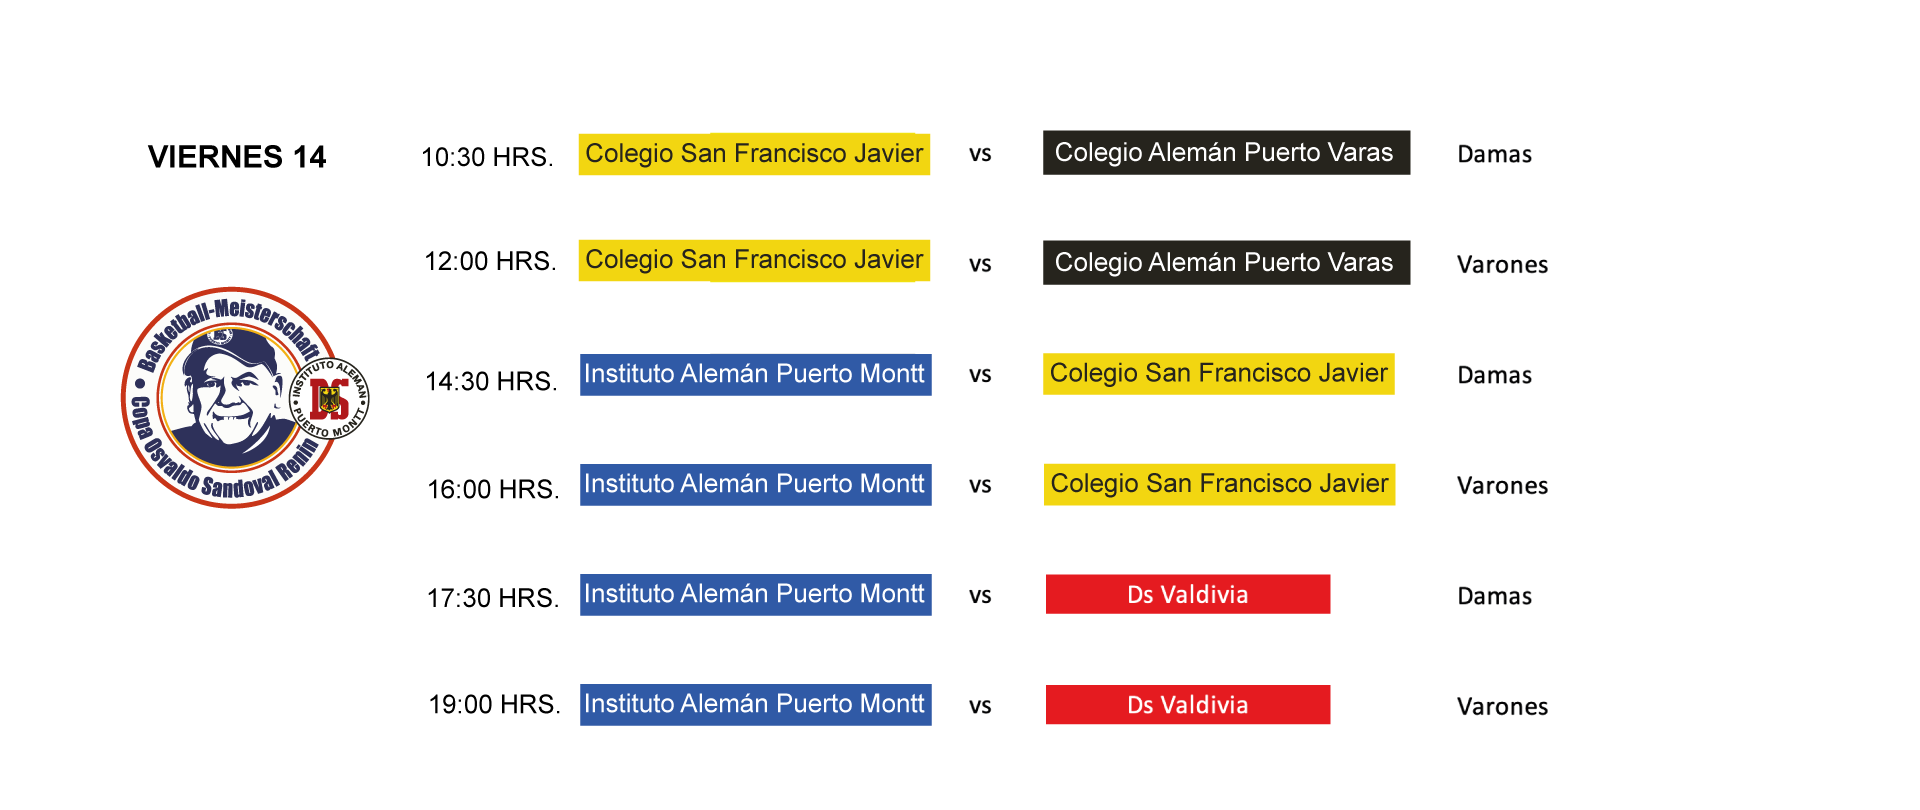Choose the 16:00 HRS. time slot
Image resolution: width=1920 pixels, height=810 pixels.
tap(493, 489)
